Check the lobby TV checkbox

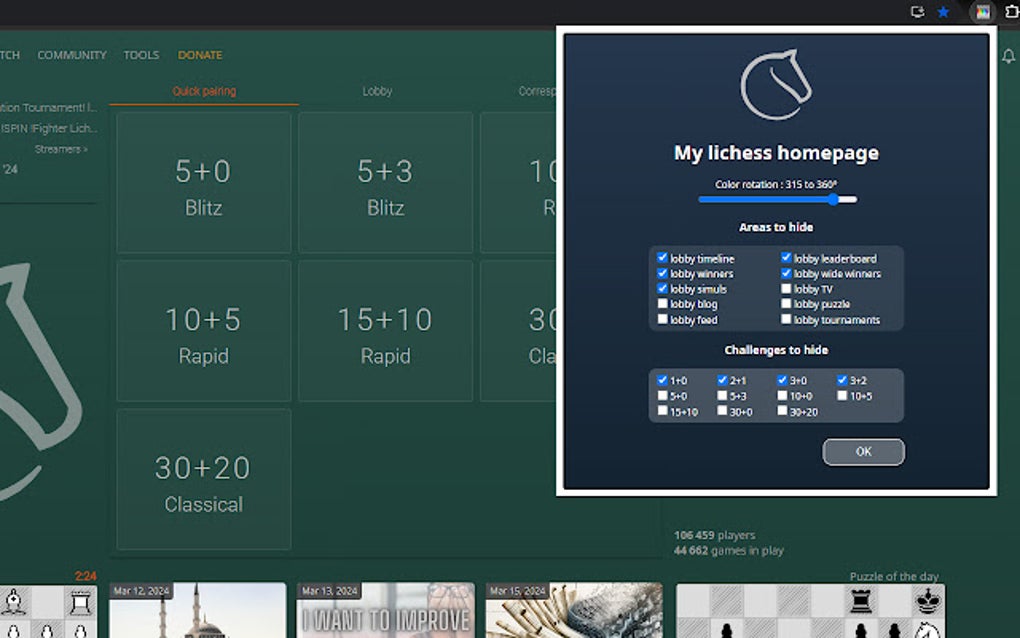[x=786, y=288]
